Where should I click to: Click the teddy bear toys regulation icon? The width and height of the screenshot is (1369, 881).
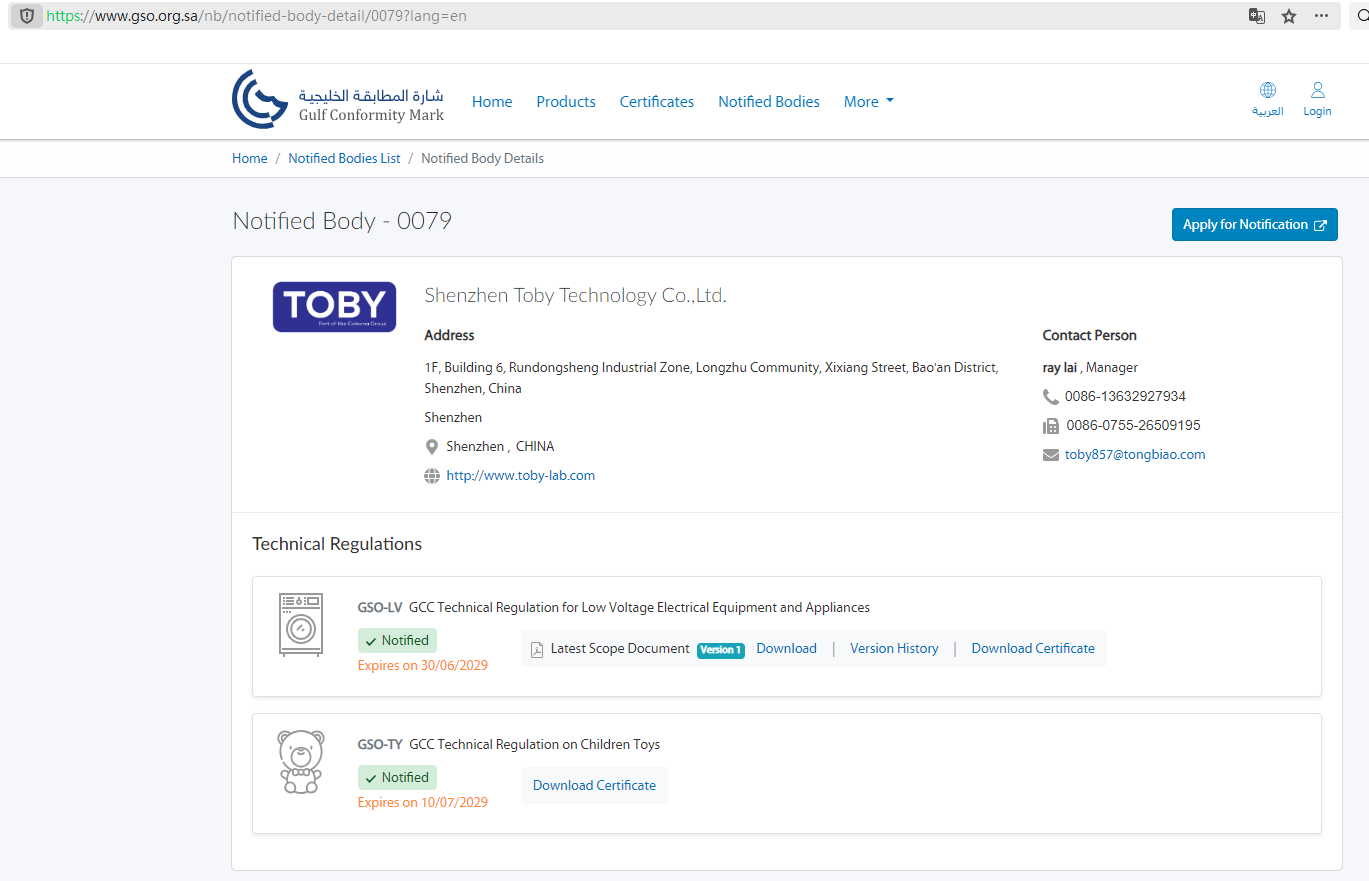point(300,762)
